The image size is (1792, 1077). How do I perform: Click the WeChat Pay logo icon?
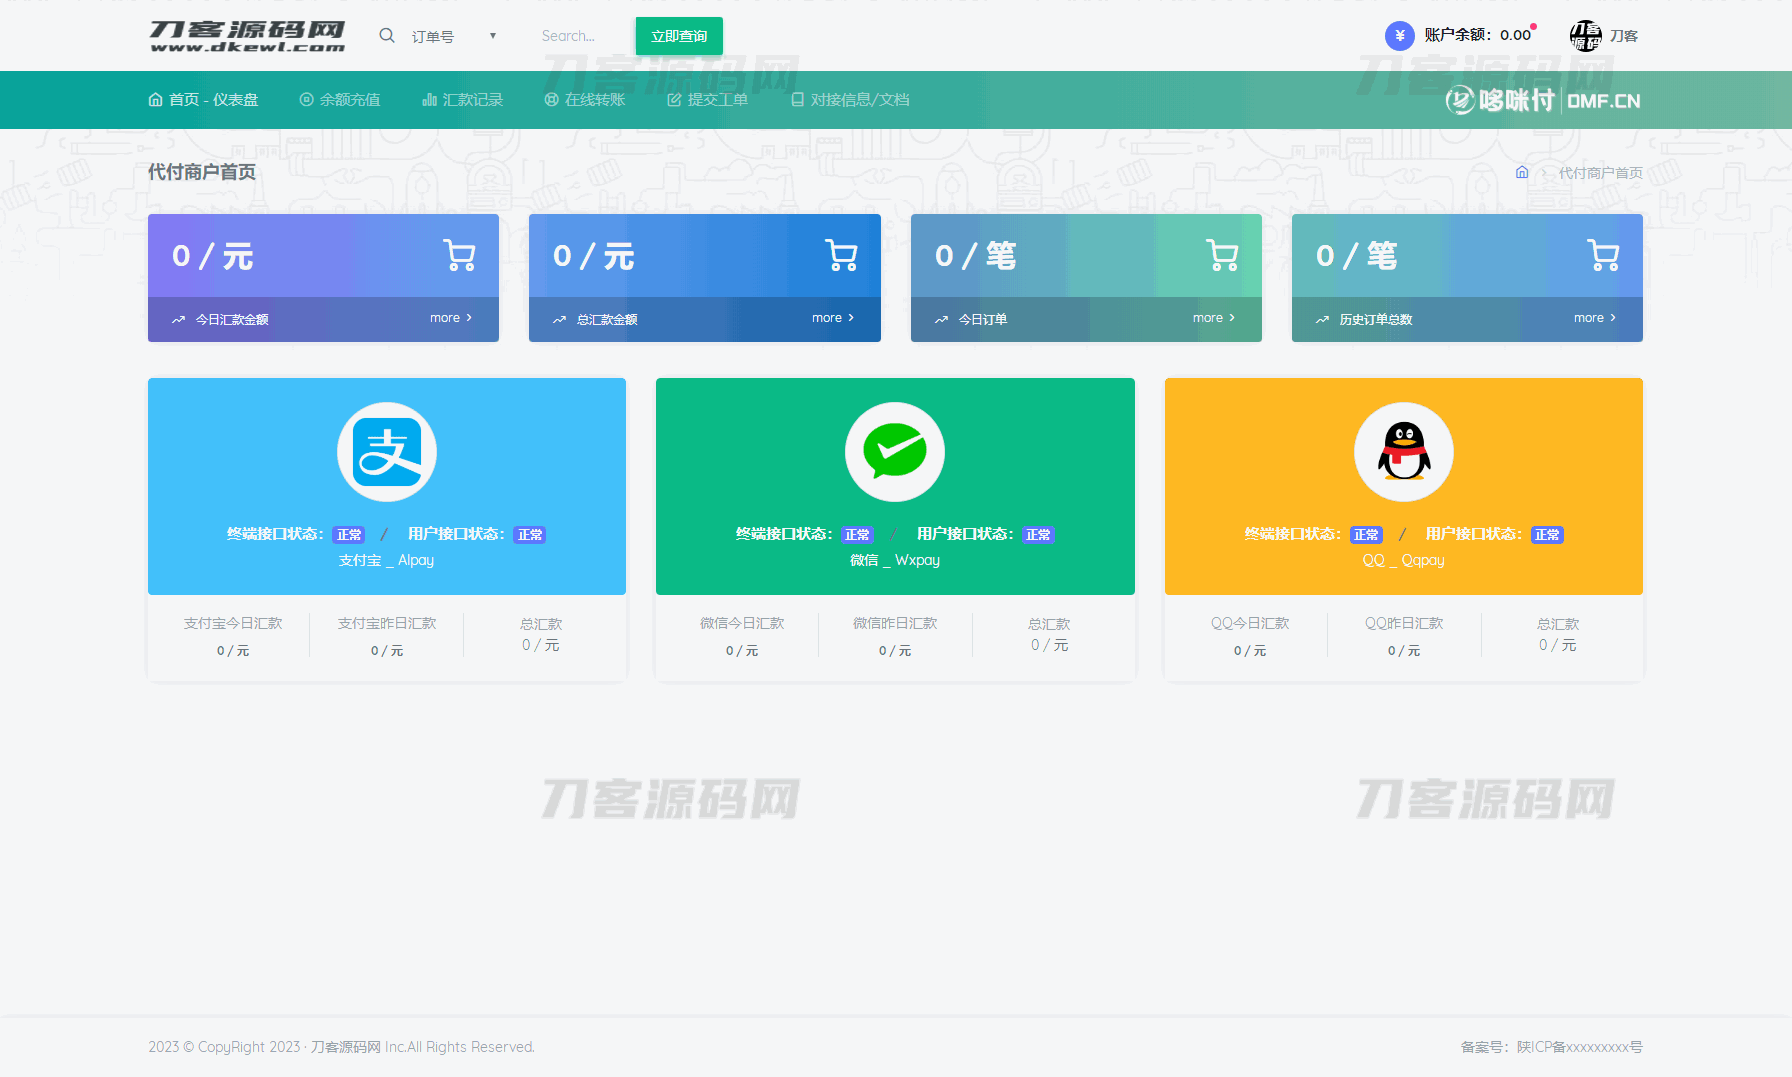(895, 452)
